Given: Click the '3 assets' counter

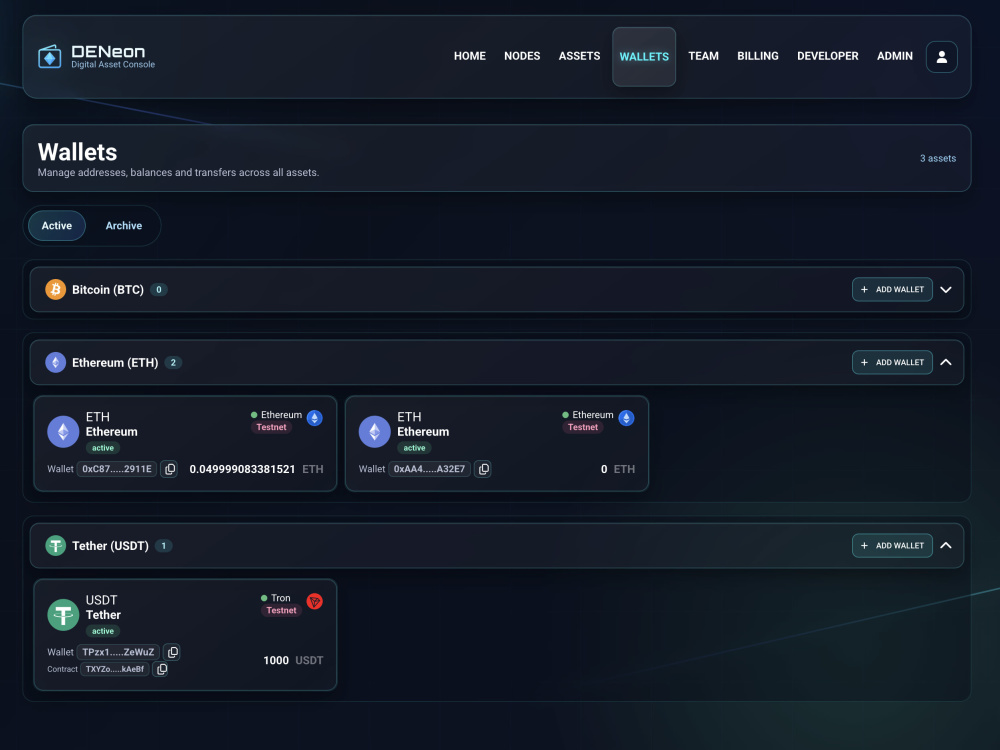Looking at the screenshot, I should click(x=938, y=158).
